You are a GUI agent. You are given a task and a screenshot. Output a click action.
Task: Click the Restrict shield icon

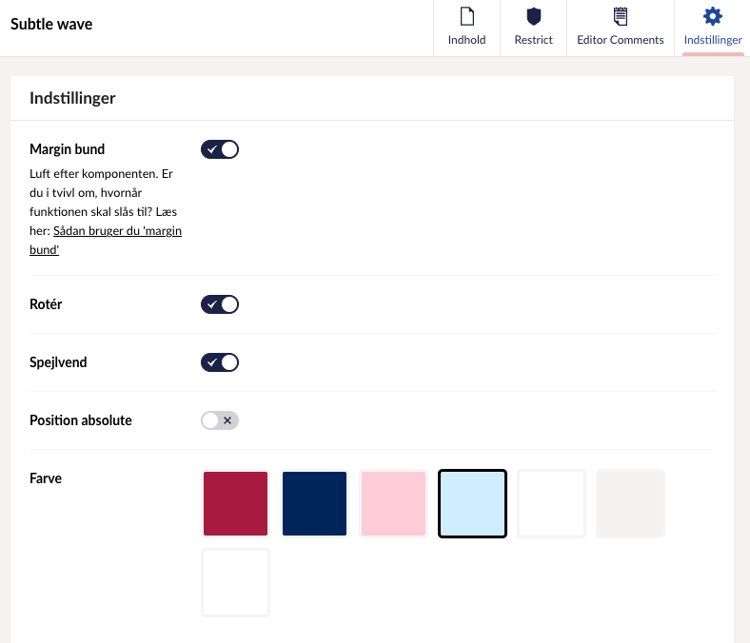[533, 16]
